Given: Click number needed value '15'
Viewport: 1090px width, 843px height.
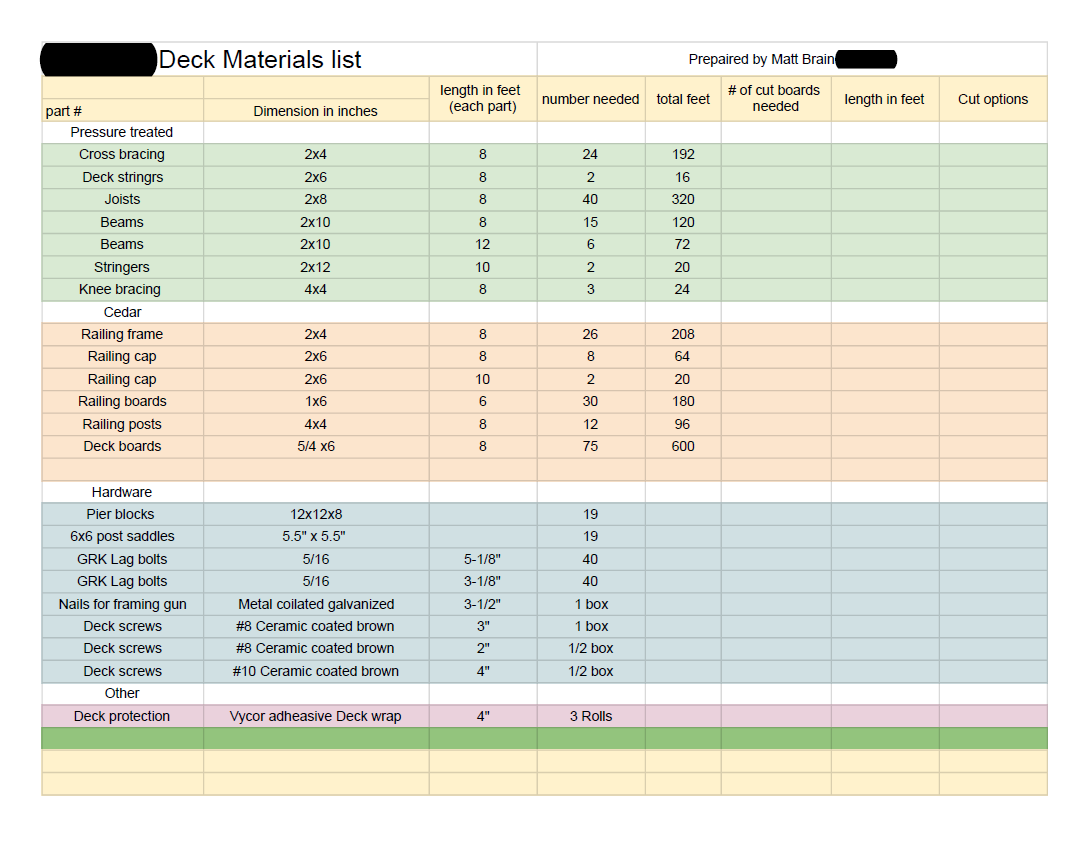Looking at the screenshot, I should pos(590,222).
